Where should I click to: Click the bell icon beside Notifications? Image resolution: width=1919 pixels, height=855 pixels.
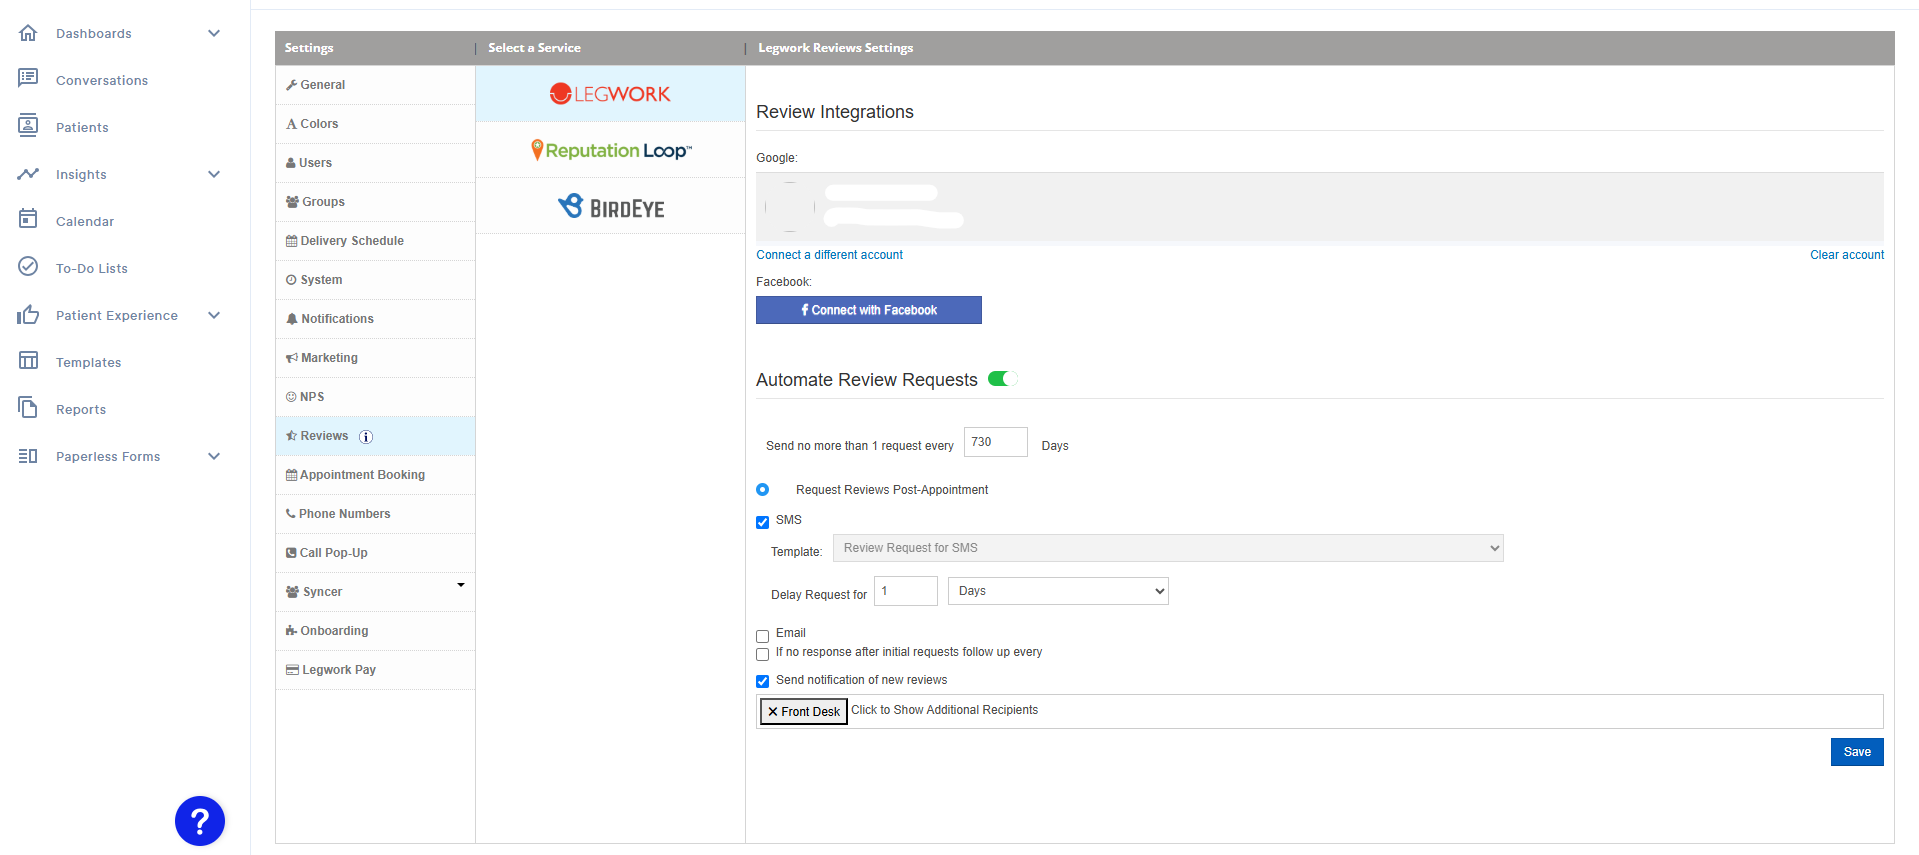tap(292, 319)
